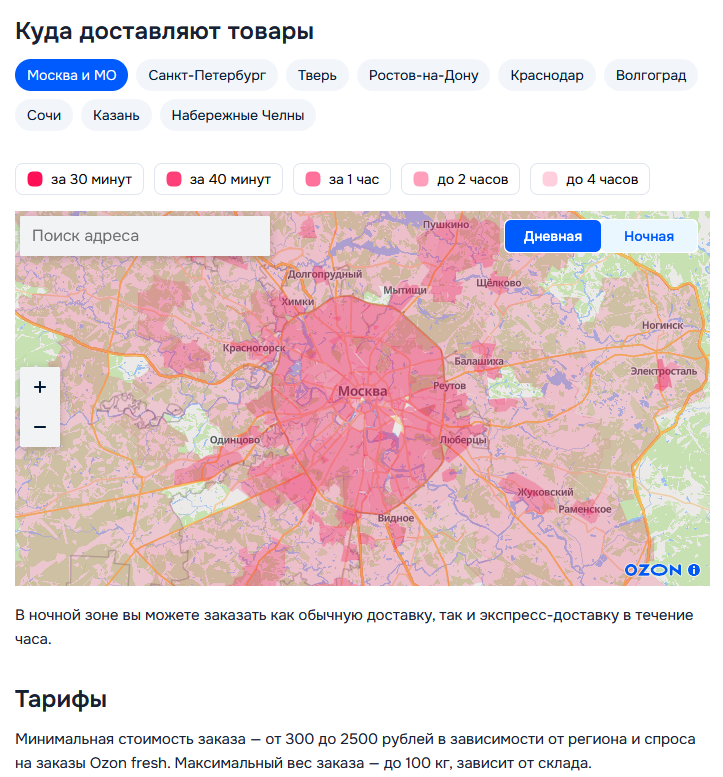
Task: Click the до 2 часов legend chip
Action: tap(460, 179)
